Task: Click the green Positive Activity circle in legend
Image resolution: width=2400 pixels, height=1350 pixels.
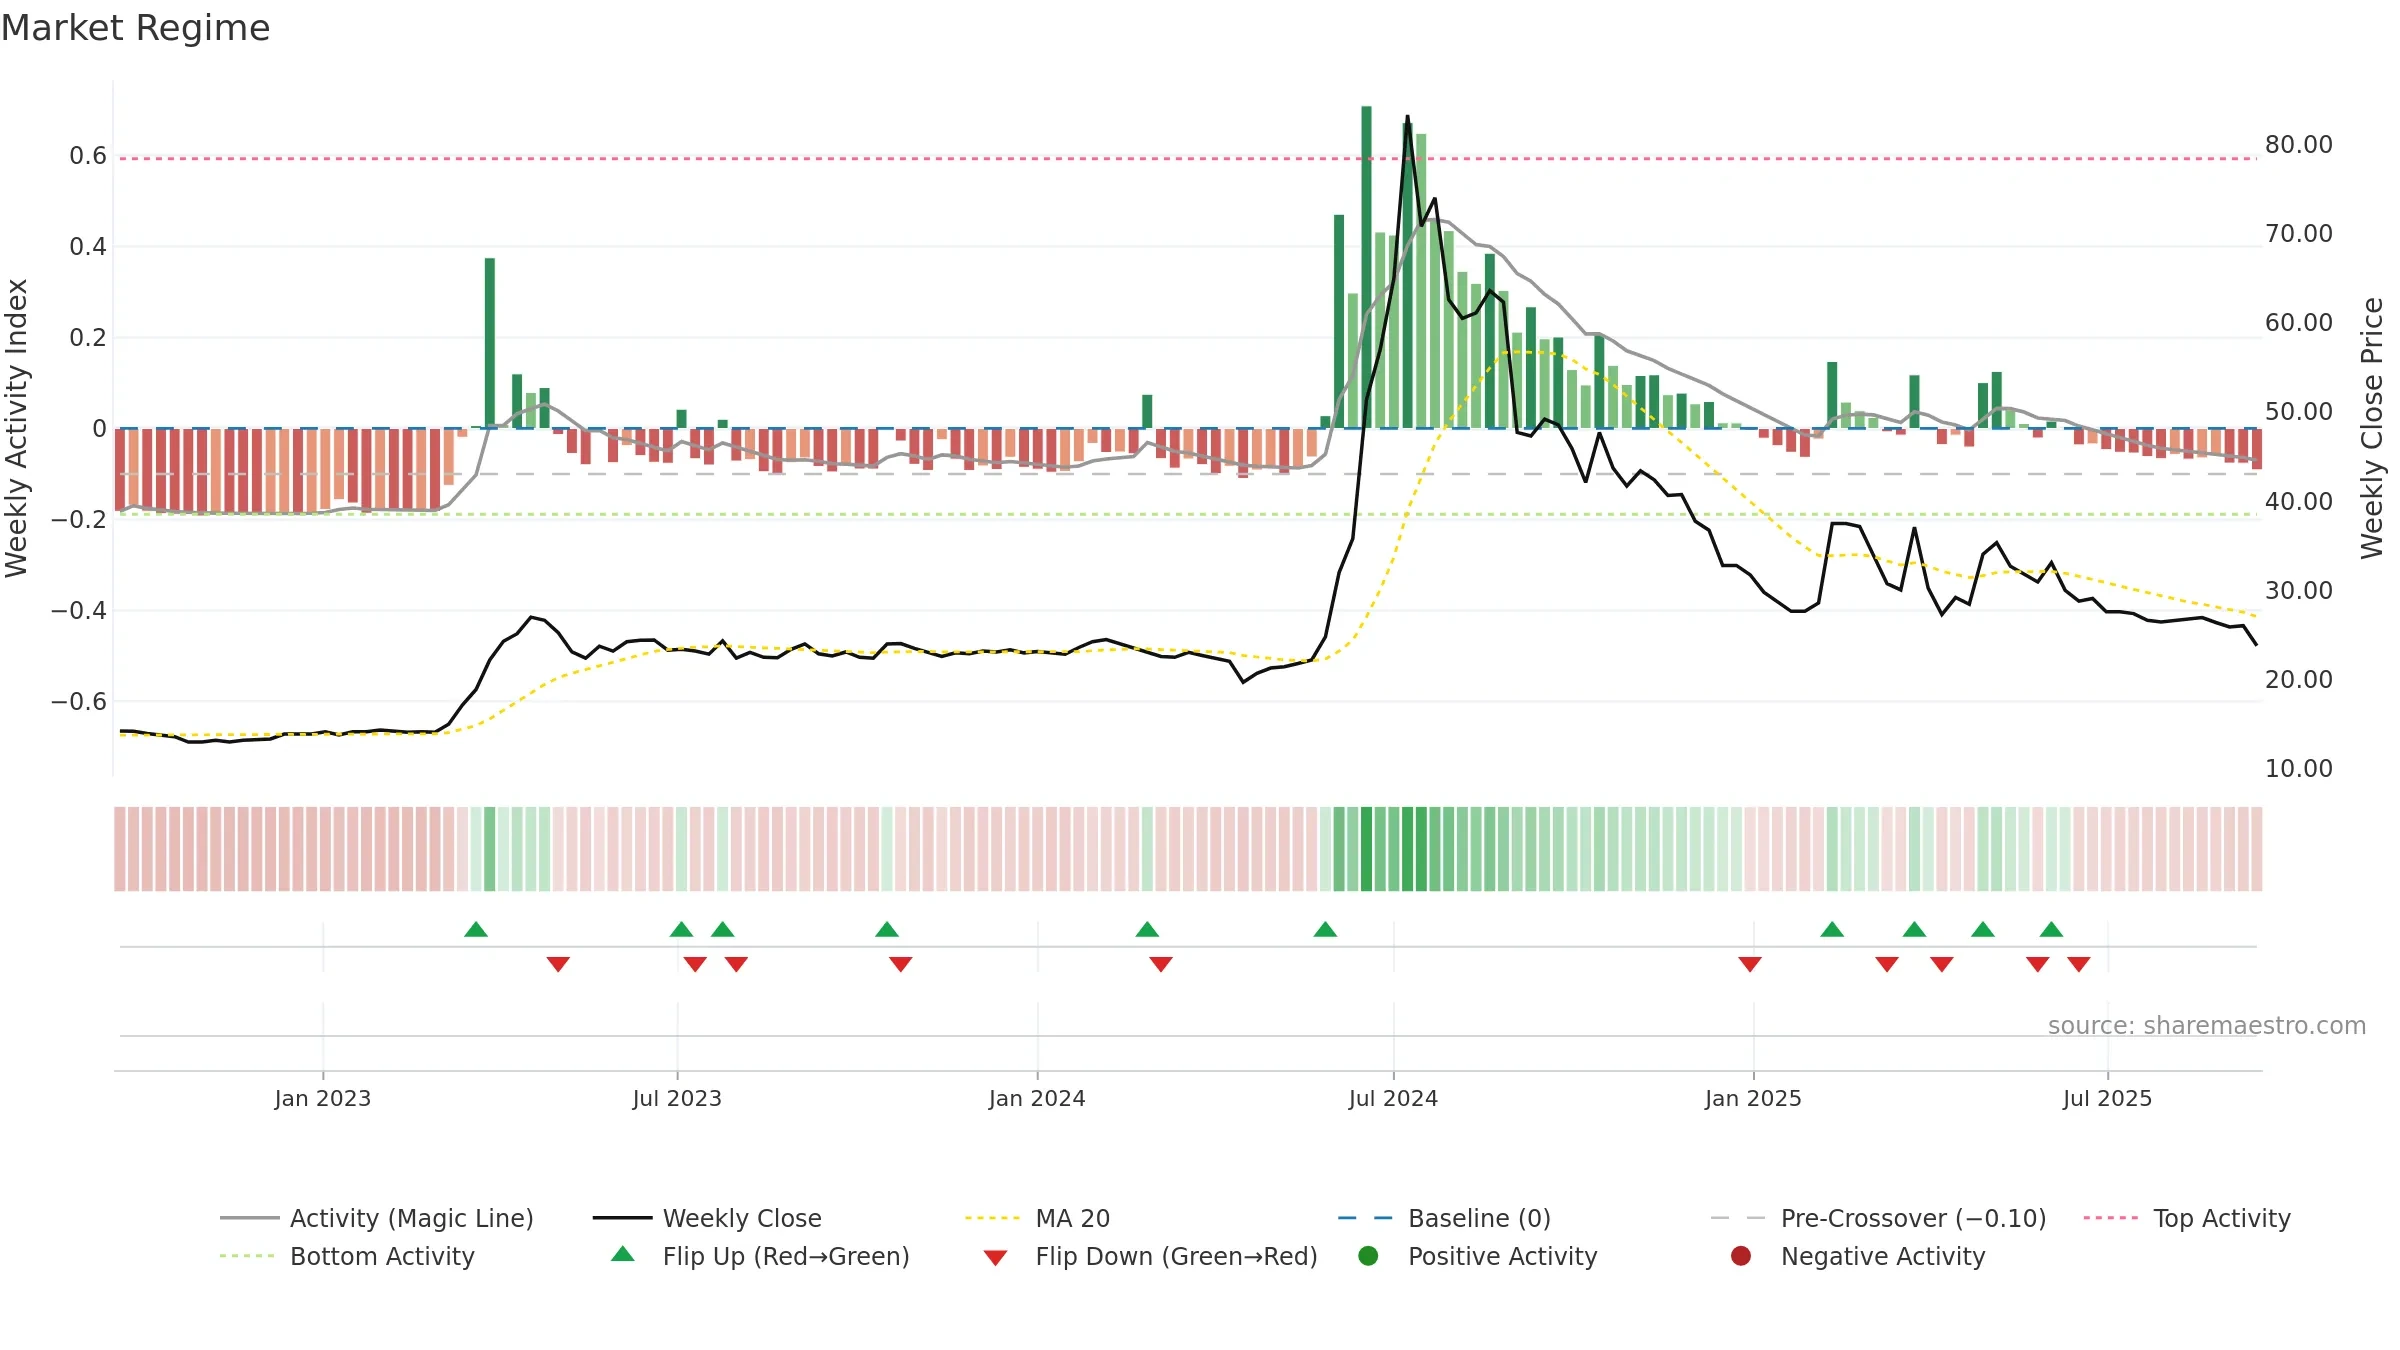Action: click(1369, 1256)
